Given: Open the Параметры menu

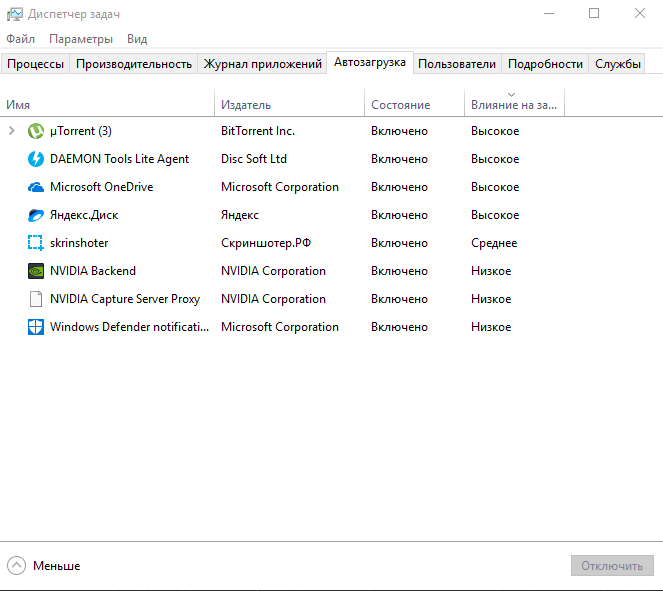Looking at the screenshot, I should [81, 39].
